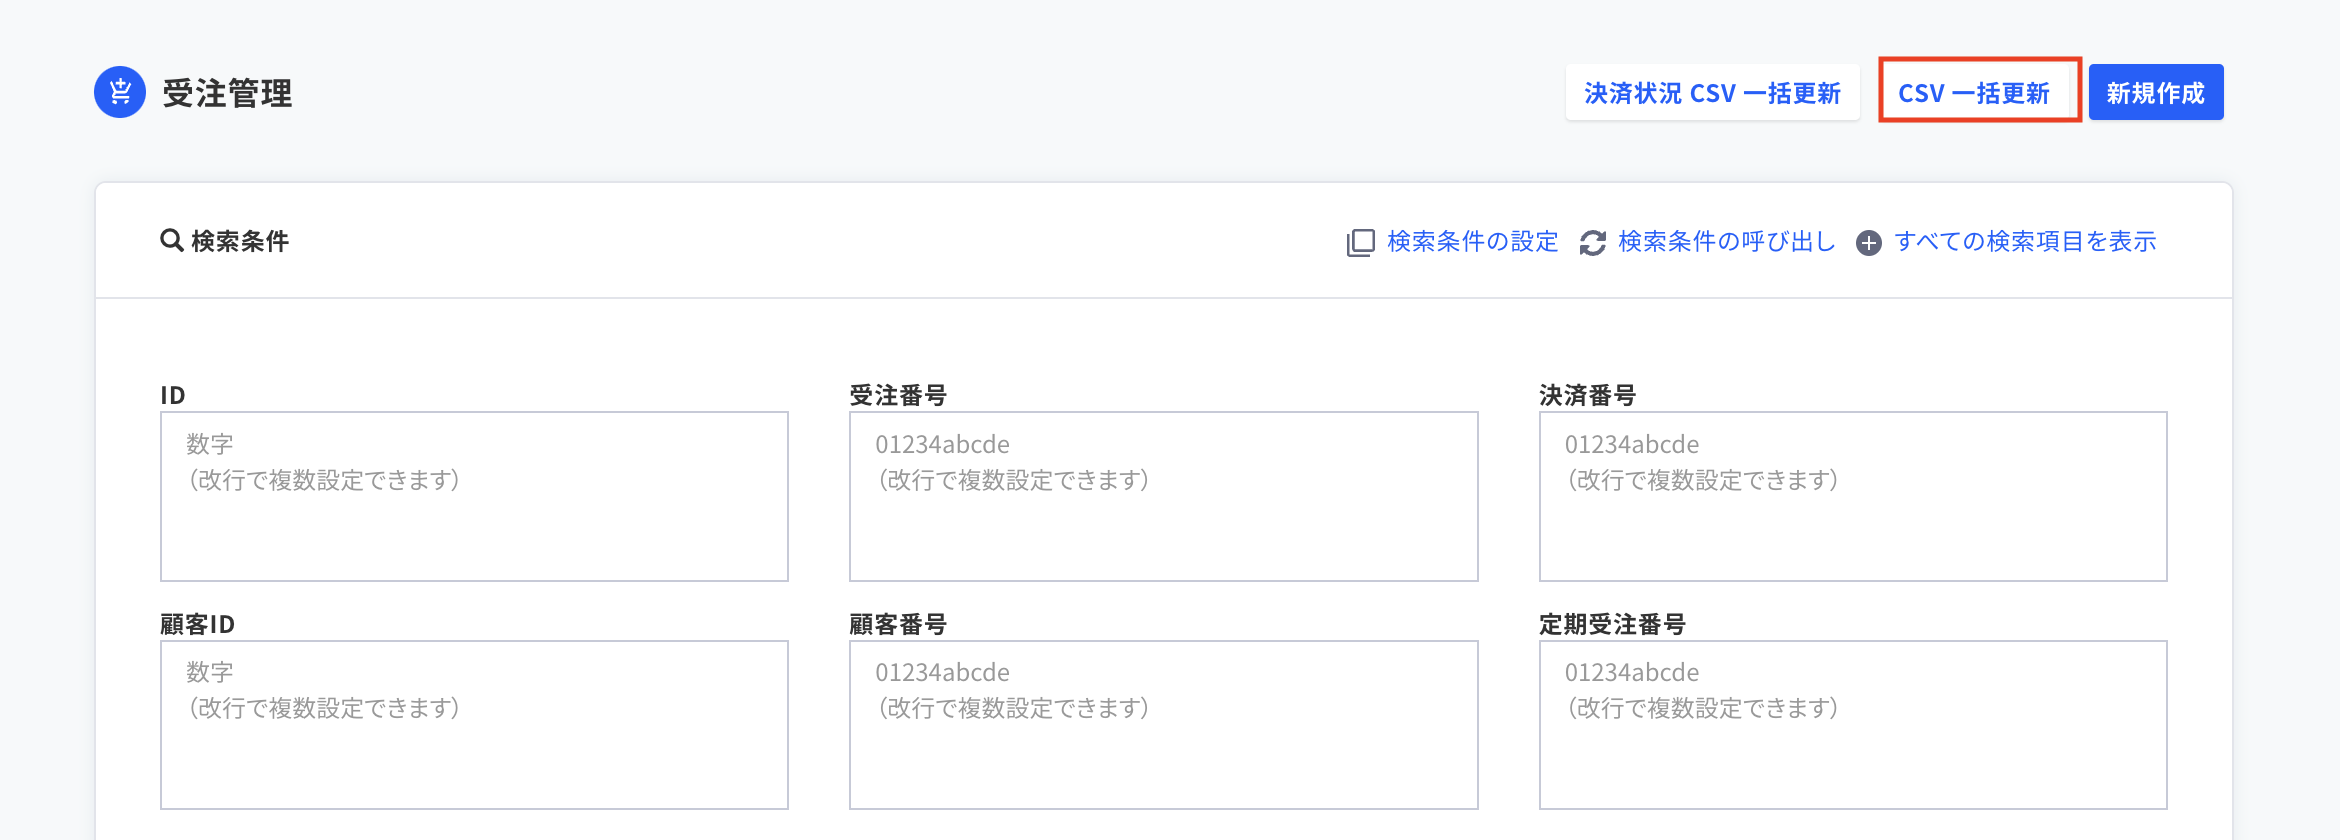Show all search fields via すべての検索項目を表示
2340x840 pixels.
click(2024, 241)
